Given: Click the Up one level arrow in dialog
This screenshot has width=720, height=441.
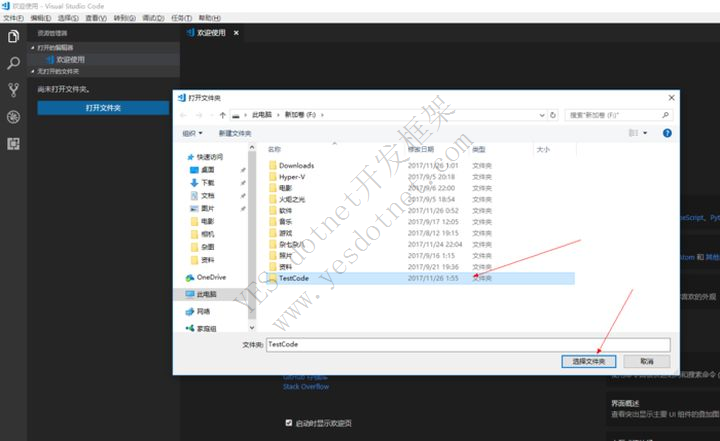Looking at the screenshot, I should (x=223, y=115).
